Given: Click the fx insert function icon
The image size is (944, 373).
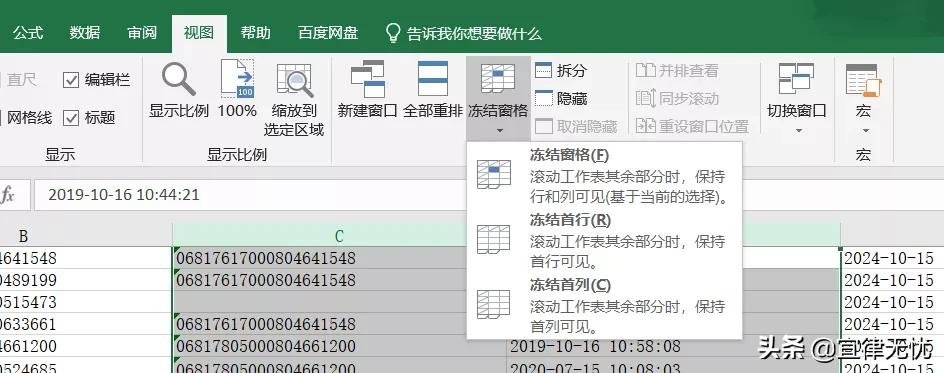Looking at the screenshot, I should coord(7,195).
